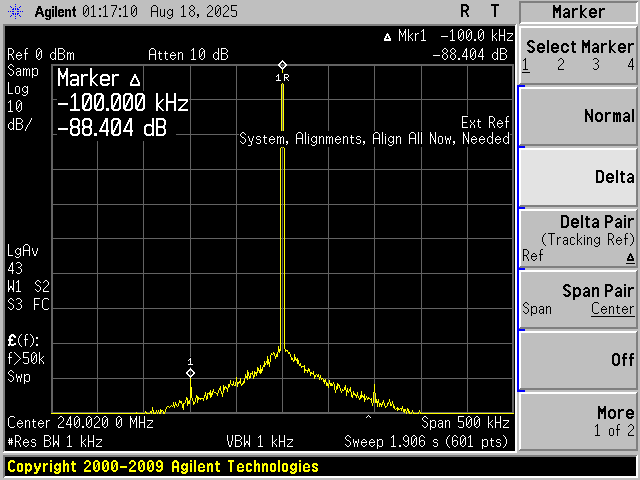Set marker mode to Normal

pyautogui.click(x=578, y=116)
